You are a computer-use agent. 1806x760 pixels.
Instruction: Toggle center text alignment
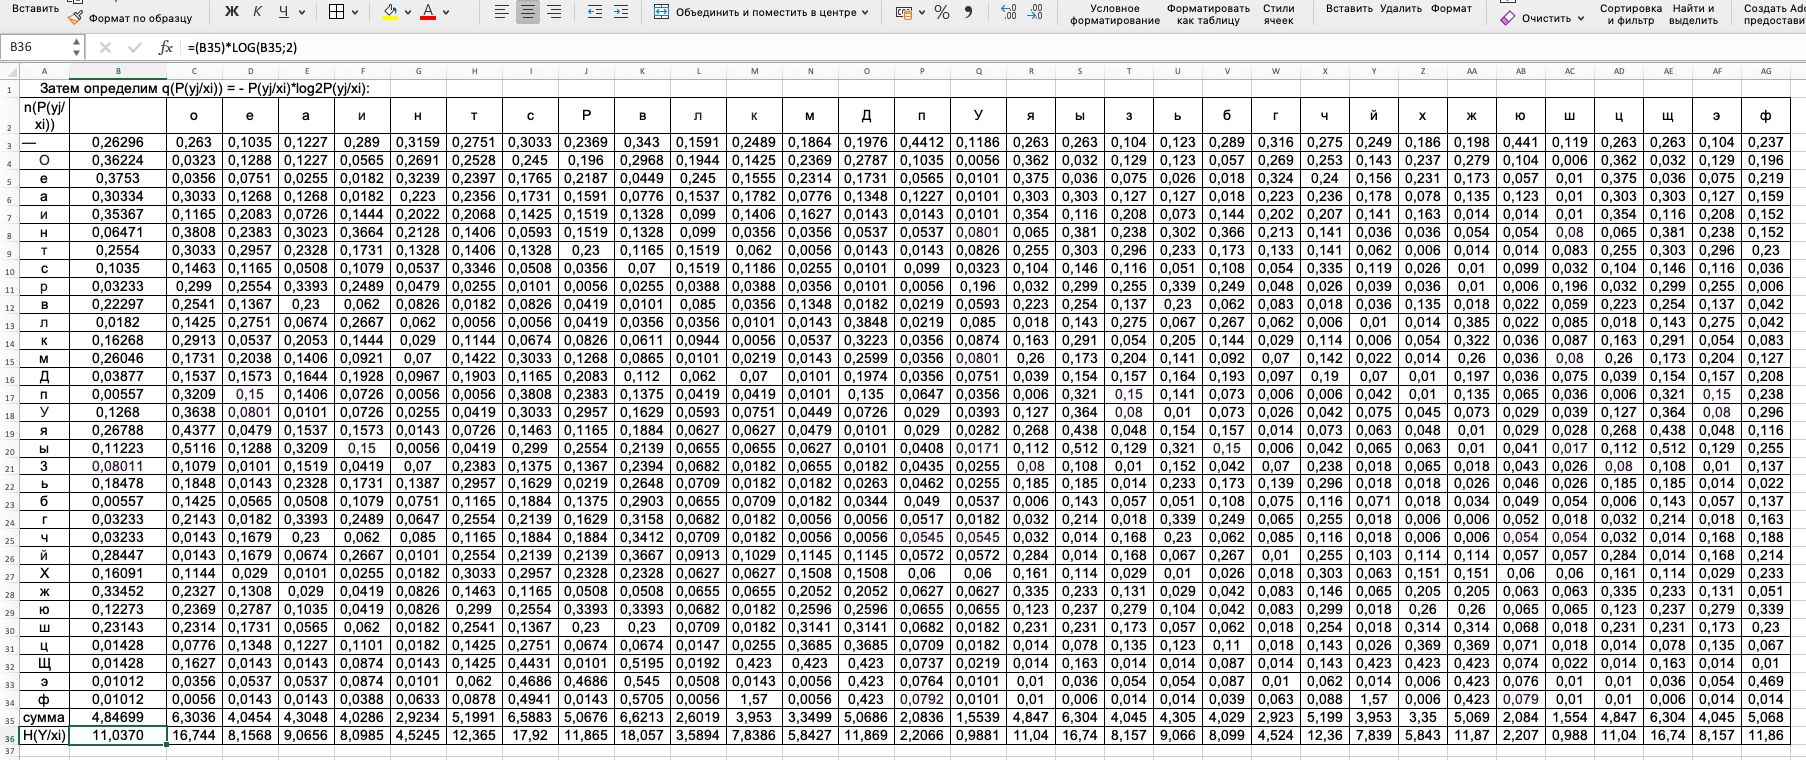point(528,12)
